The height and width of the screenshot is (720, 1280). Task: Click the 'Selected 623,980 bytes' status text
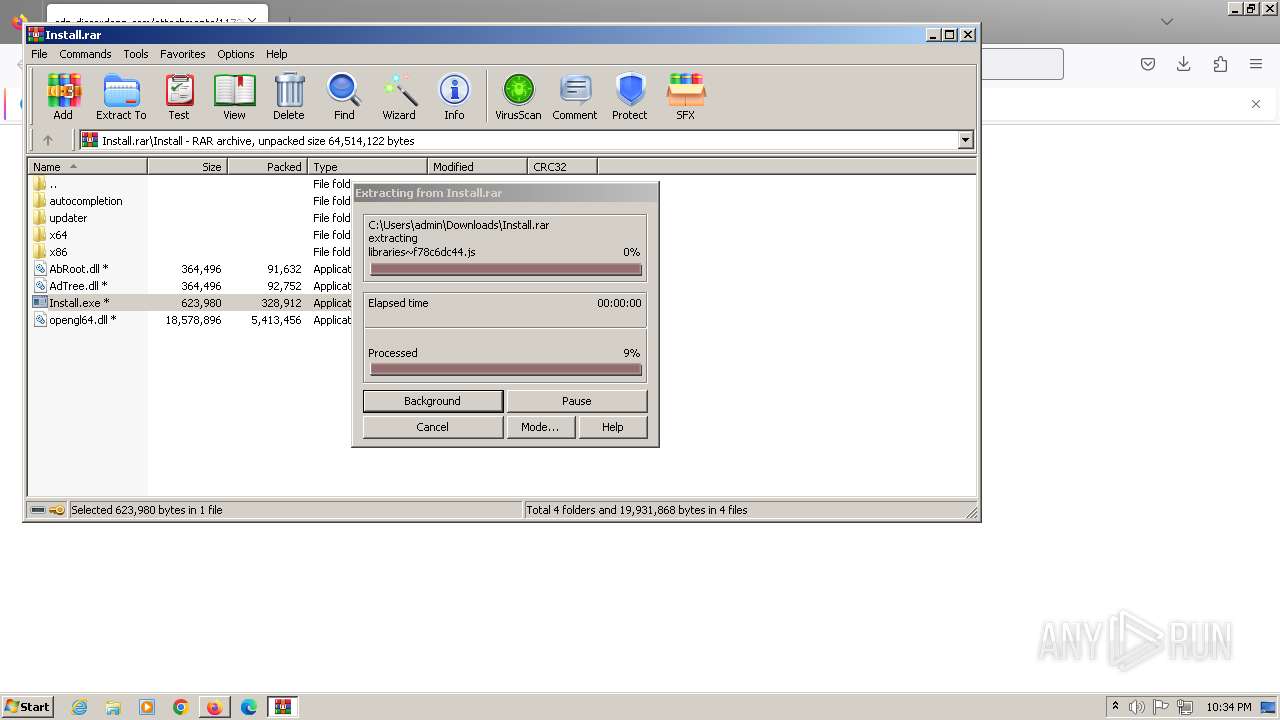click(x=147, y=510)
